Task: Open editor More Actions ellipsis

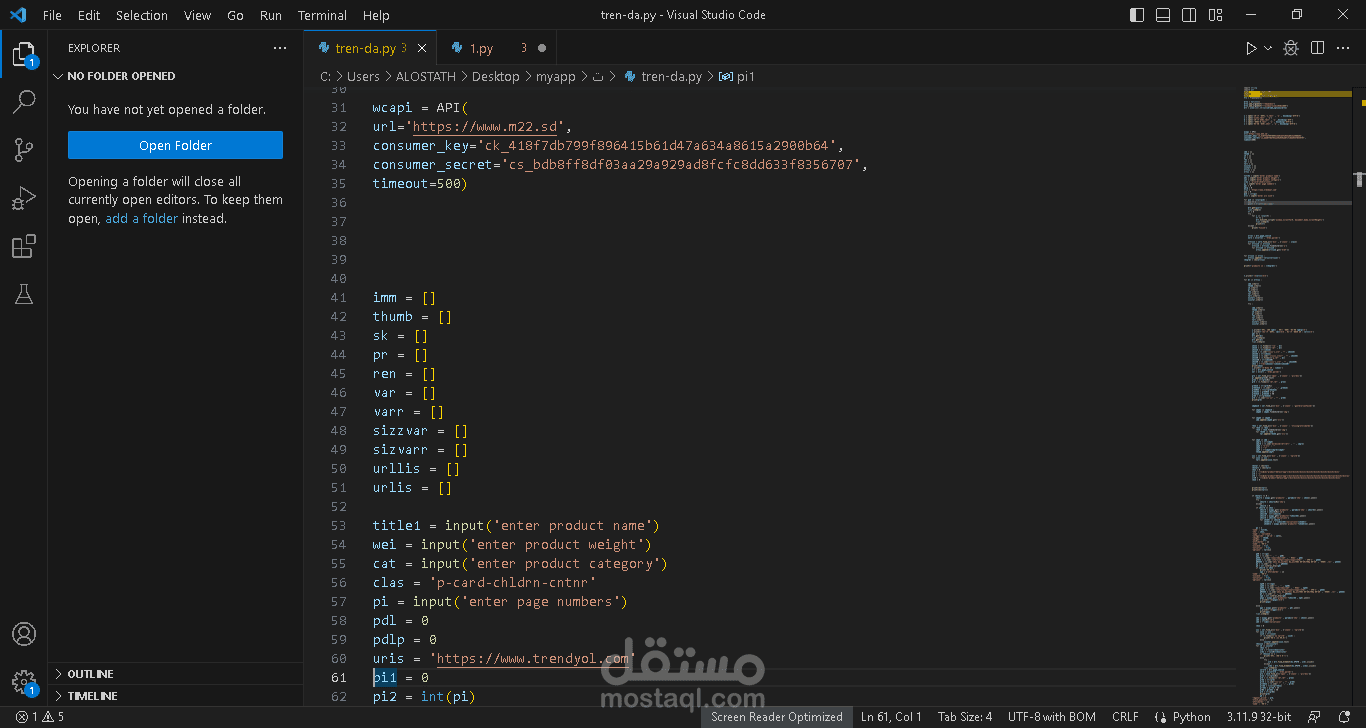Action: [x=1343, y=48]
